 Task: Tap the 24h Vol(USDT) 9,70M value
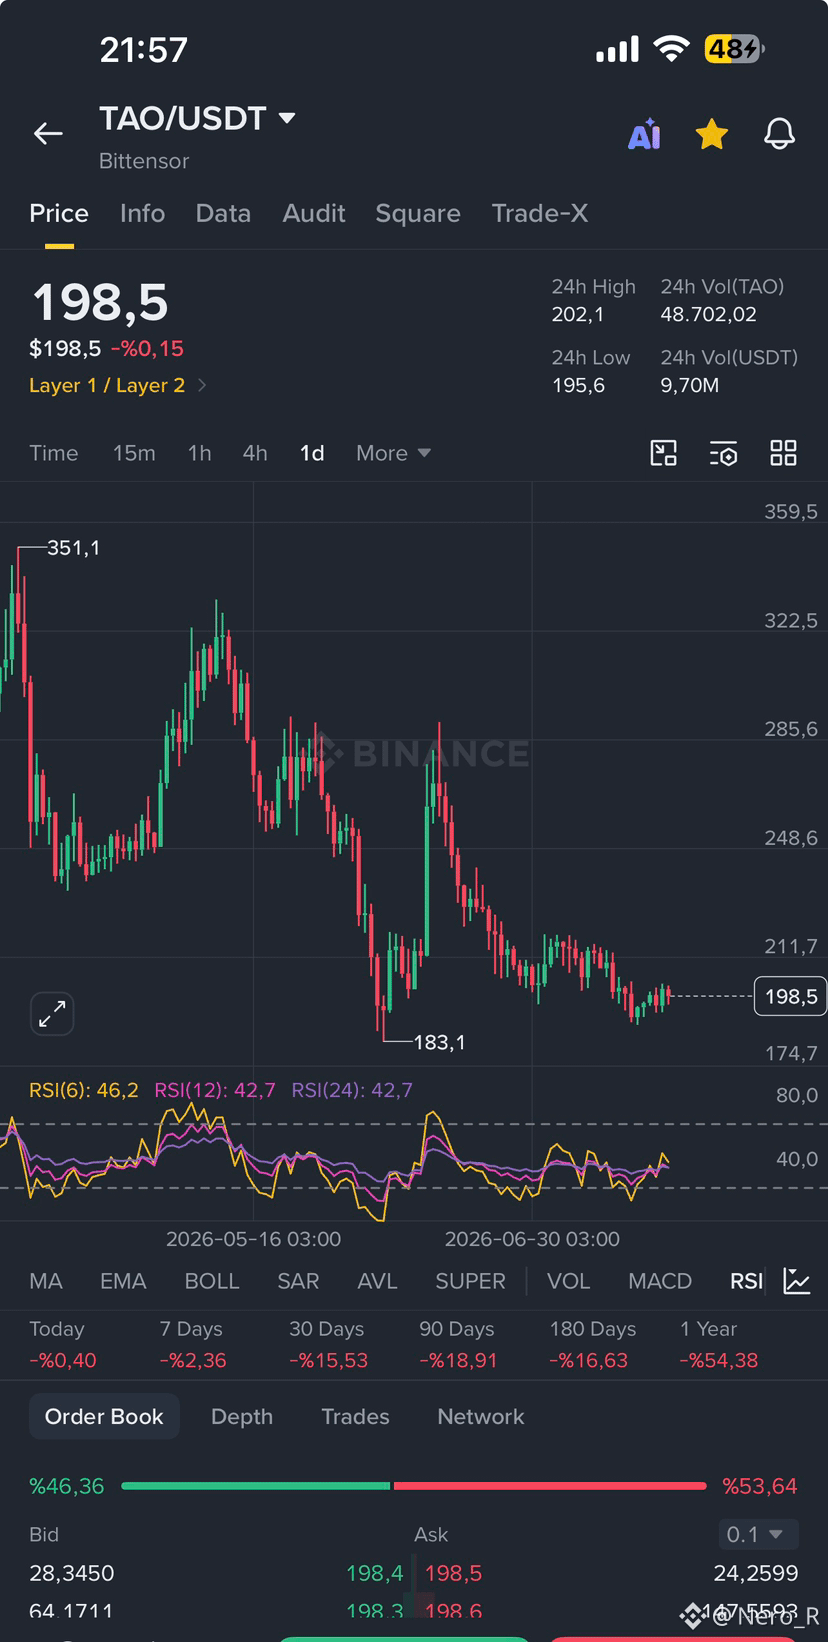690,385
